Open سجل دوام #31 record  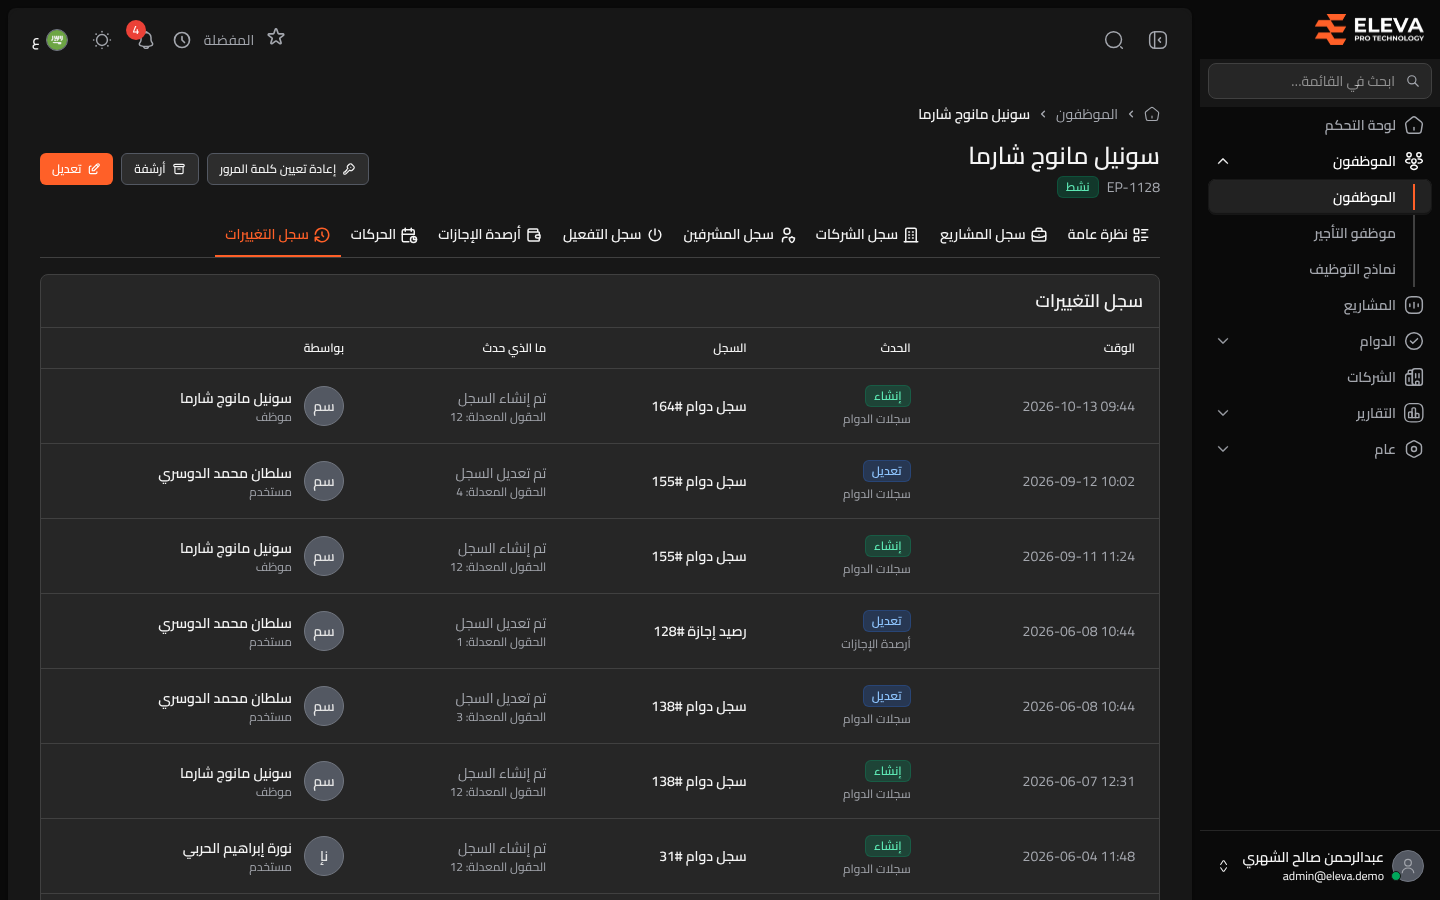703,856
